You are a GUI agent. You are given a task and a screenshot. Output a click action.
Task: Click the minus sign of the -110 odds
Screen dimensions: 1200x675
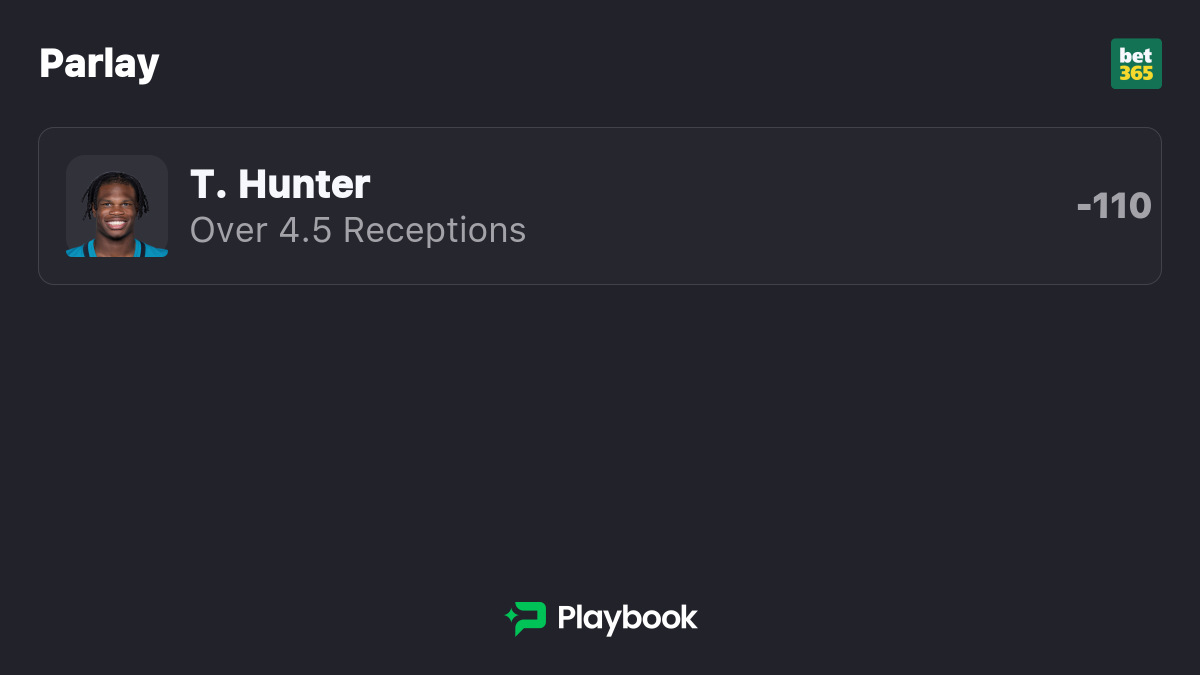(x=1083, y=208)
